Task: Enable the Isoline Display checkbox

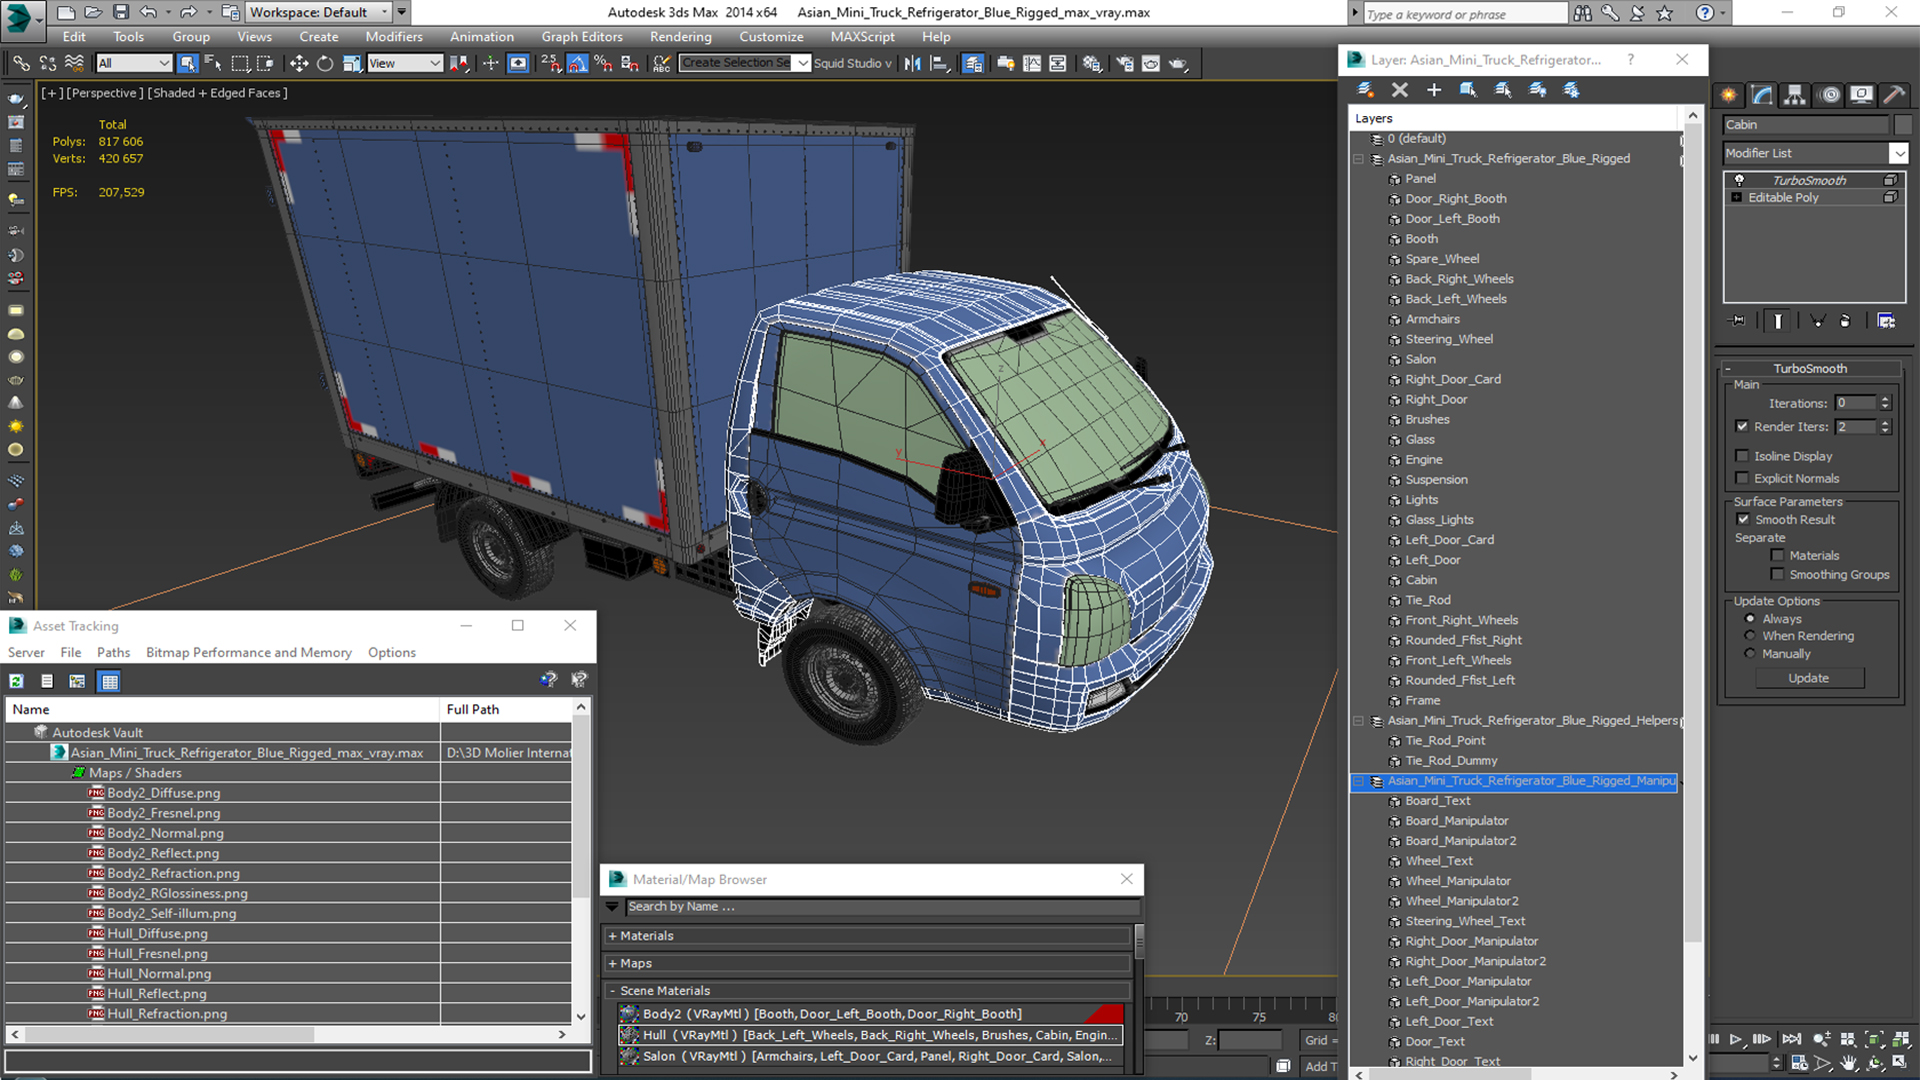Action: (x=1743, y=456)
